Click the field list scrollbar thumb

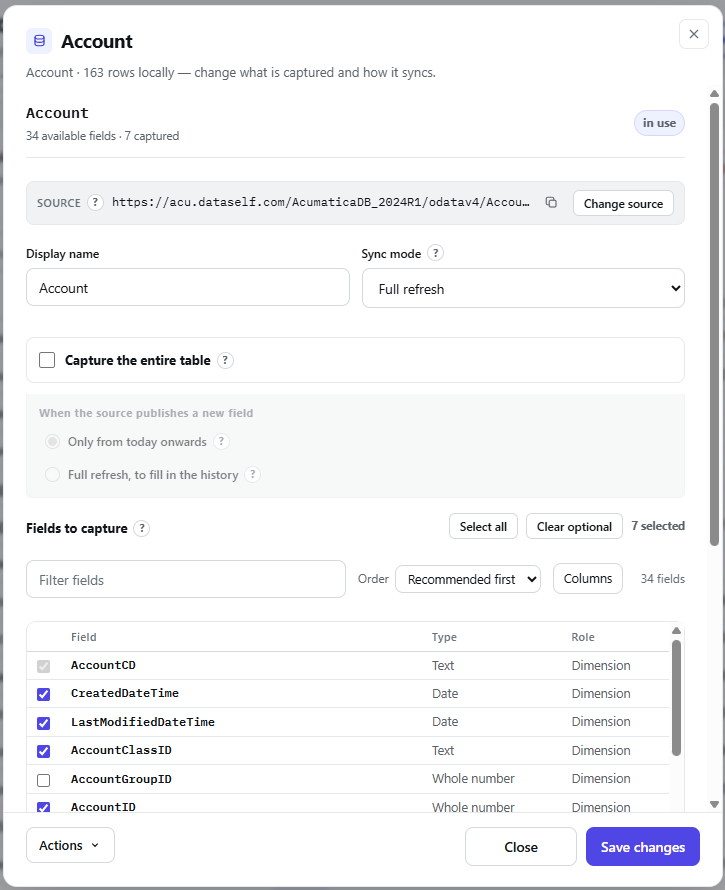pyautogui.click(x=676, y=698)
